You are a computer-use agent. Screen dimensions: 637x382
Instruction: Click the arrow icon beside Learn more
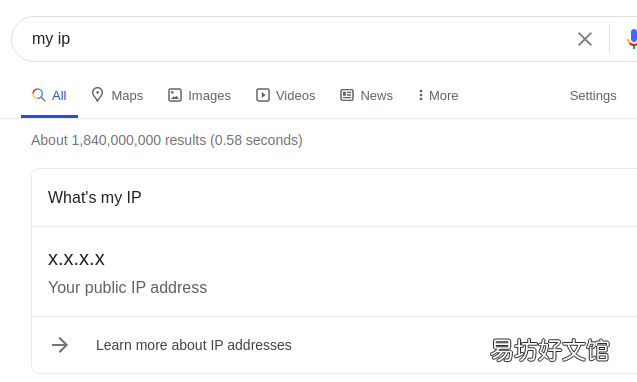(x=60, y=345)
